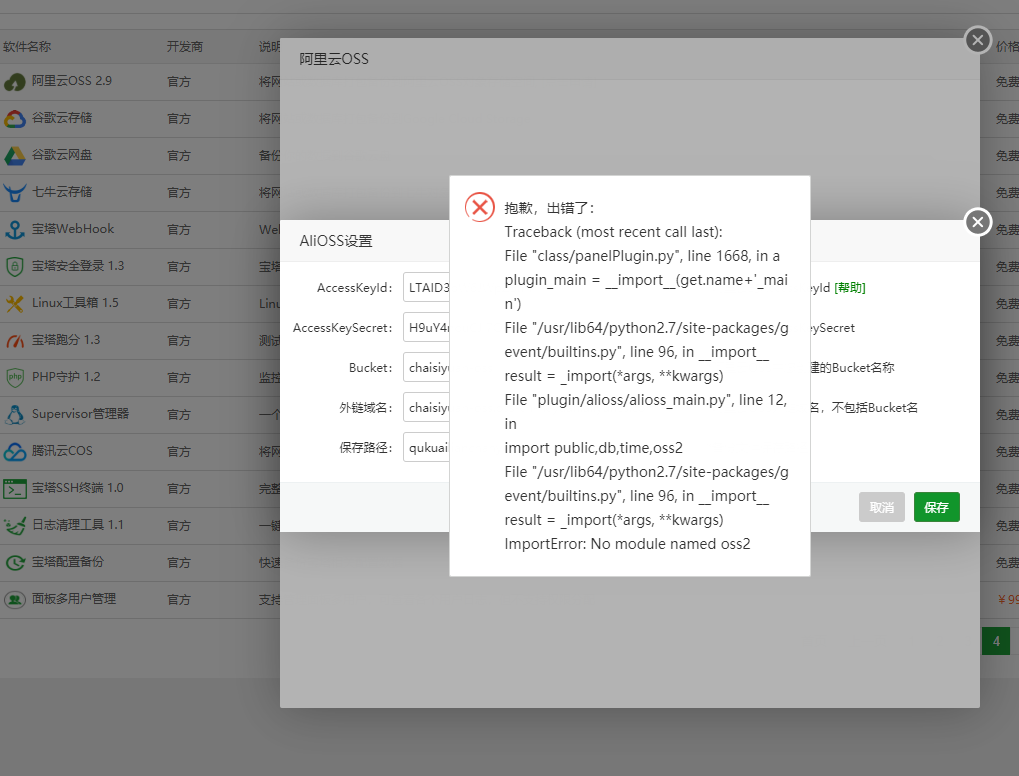Focus the 保存路径 input field
This screenshot has width=1019, height=776.
point(426,448)
